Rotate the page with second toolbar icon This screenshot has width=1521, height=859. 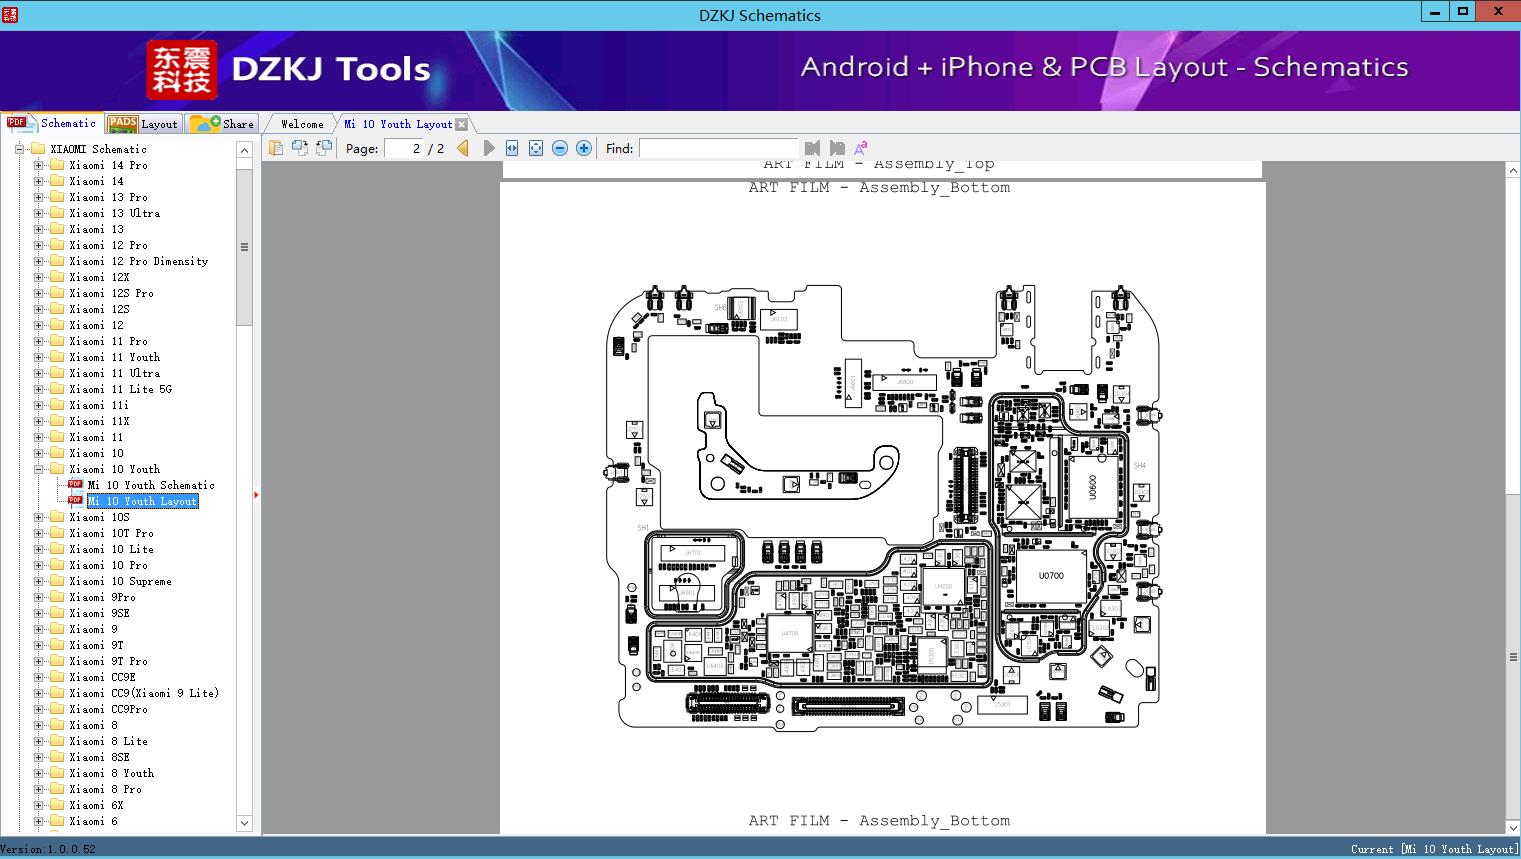coord(300,148)
